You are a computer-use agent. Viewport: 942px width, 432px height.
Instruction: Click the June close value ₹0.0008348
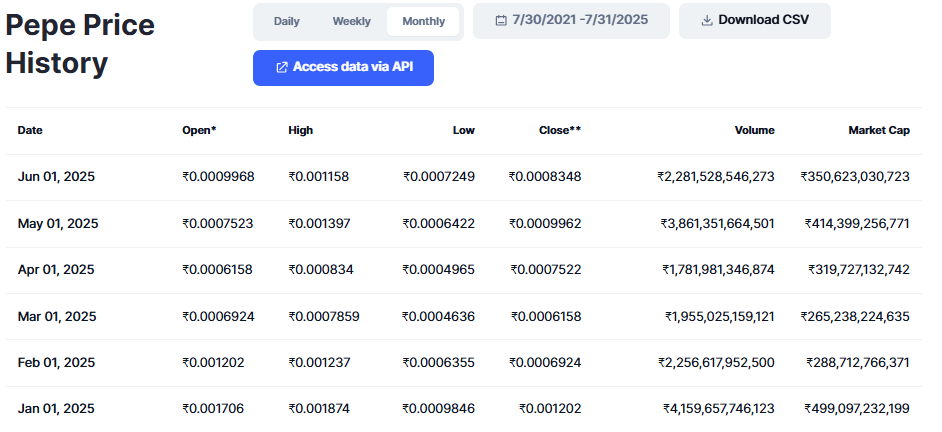545,177
